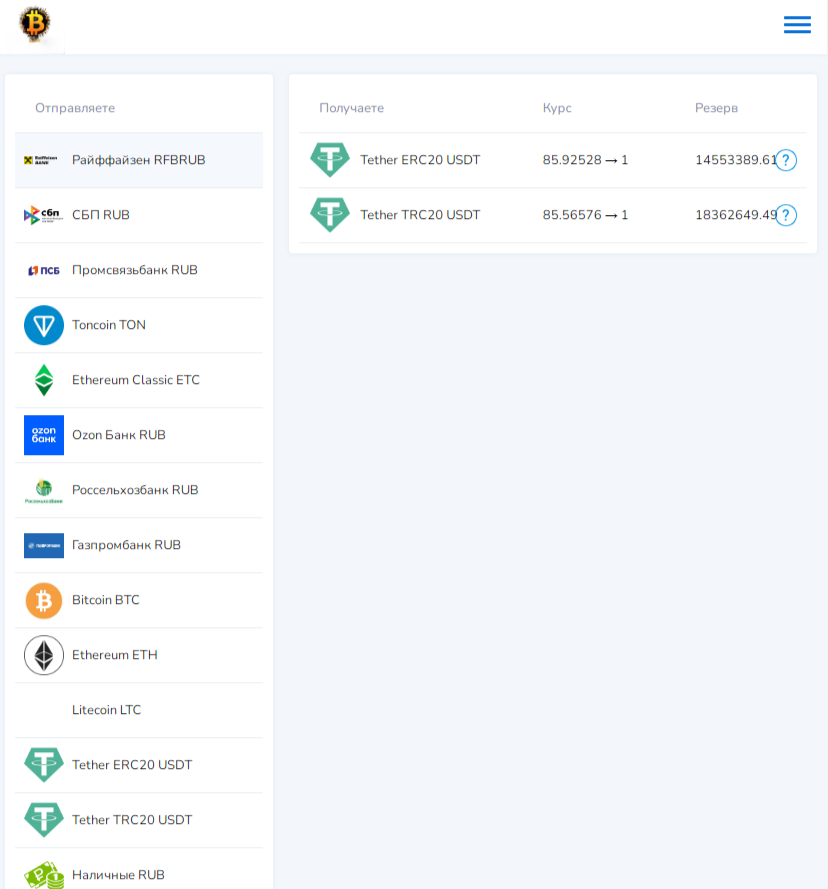This screenshot has height=889, width=828.
Task: Select Litecoin LTC entry
Action: [x=139, y=710]
